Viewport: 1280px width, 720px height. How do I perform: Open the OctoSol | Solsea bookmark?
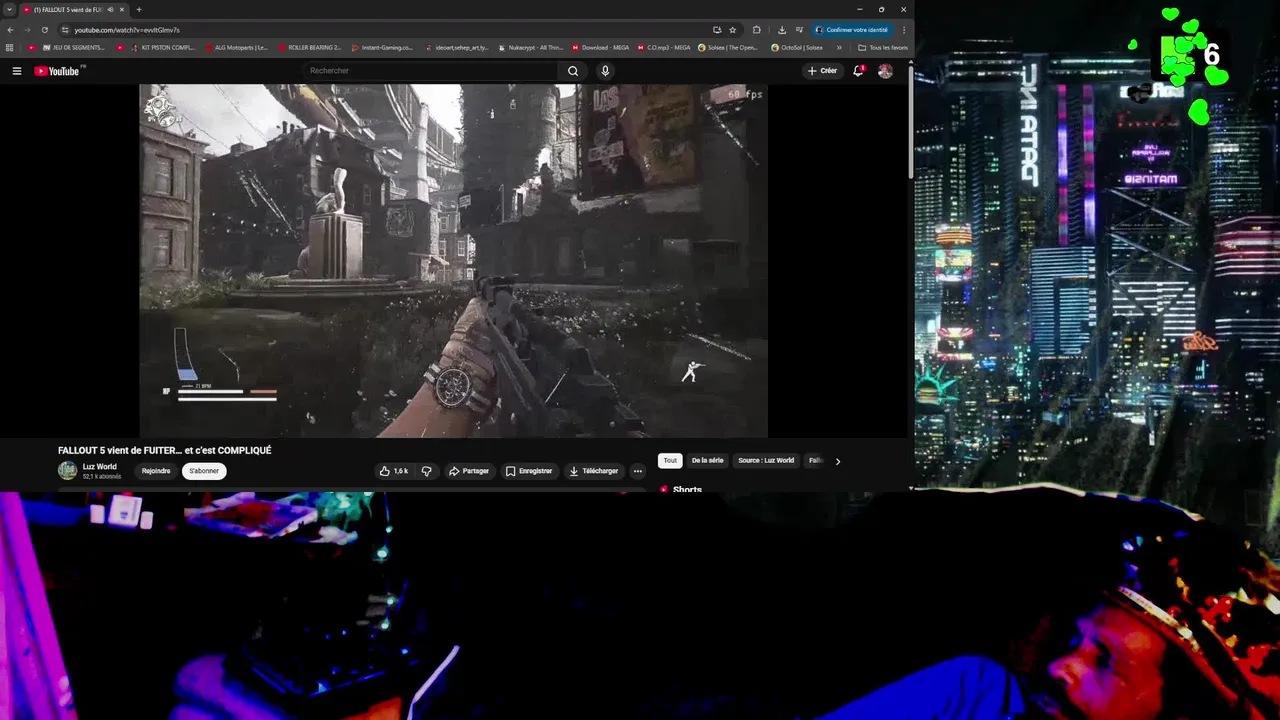pos(797,48)
